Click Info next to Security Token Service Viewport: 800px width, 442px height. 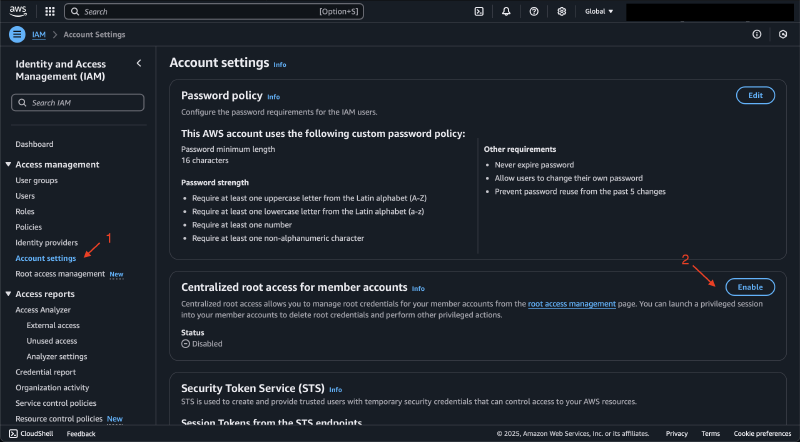(335, 390)
